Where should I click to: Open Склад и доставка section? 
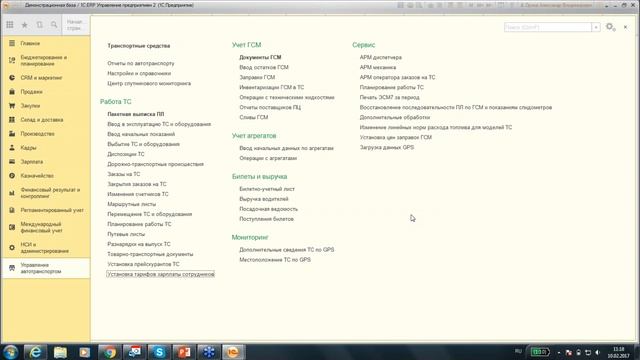pos(42,120)
